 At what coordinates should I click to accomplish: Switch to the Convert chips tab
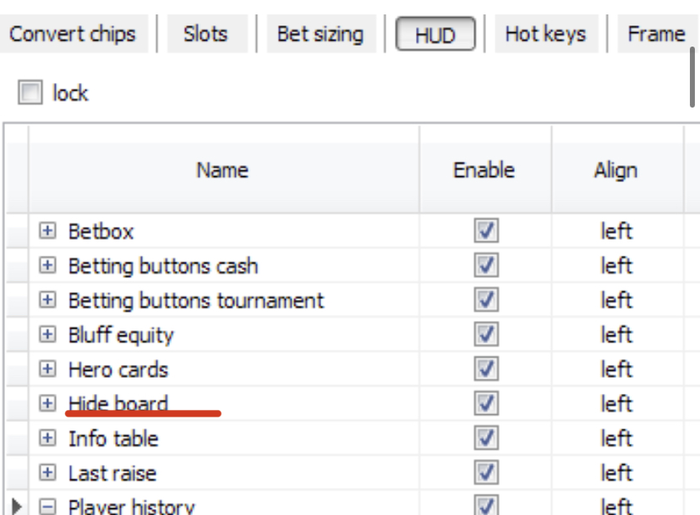[x=73, y=34]
